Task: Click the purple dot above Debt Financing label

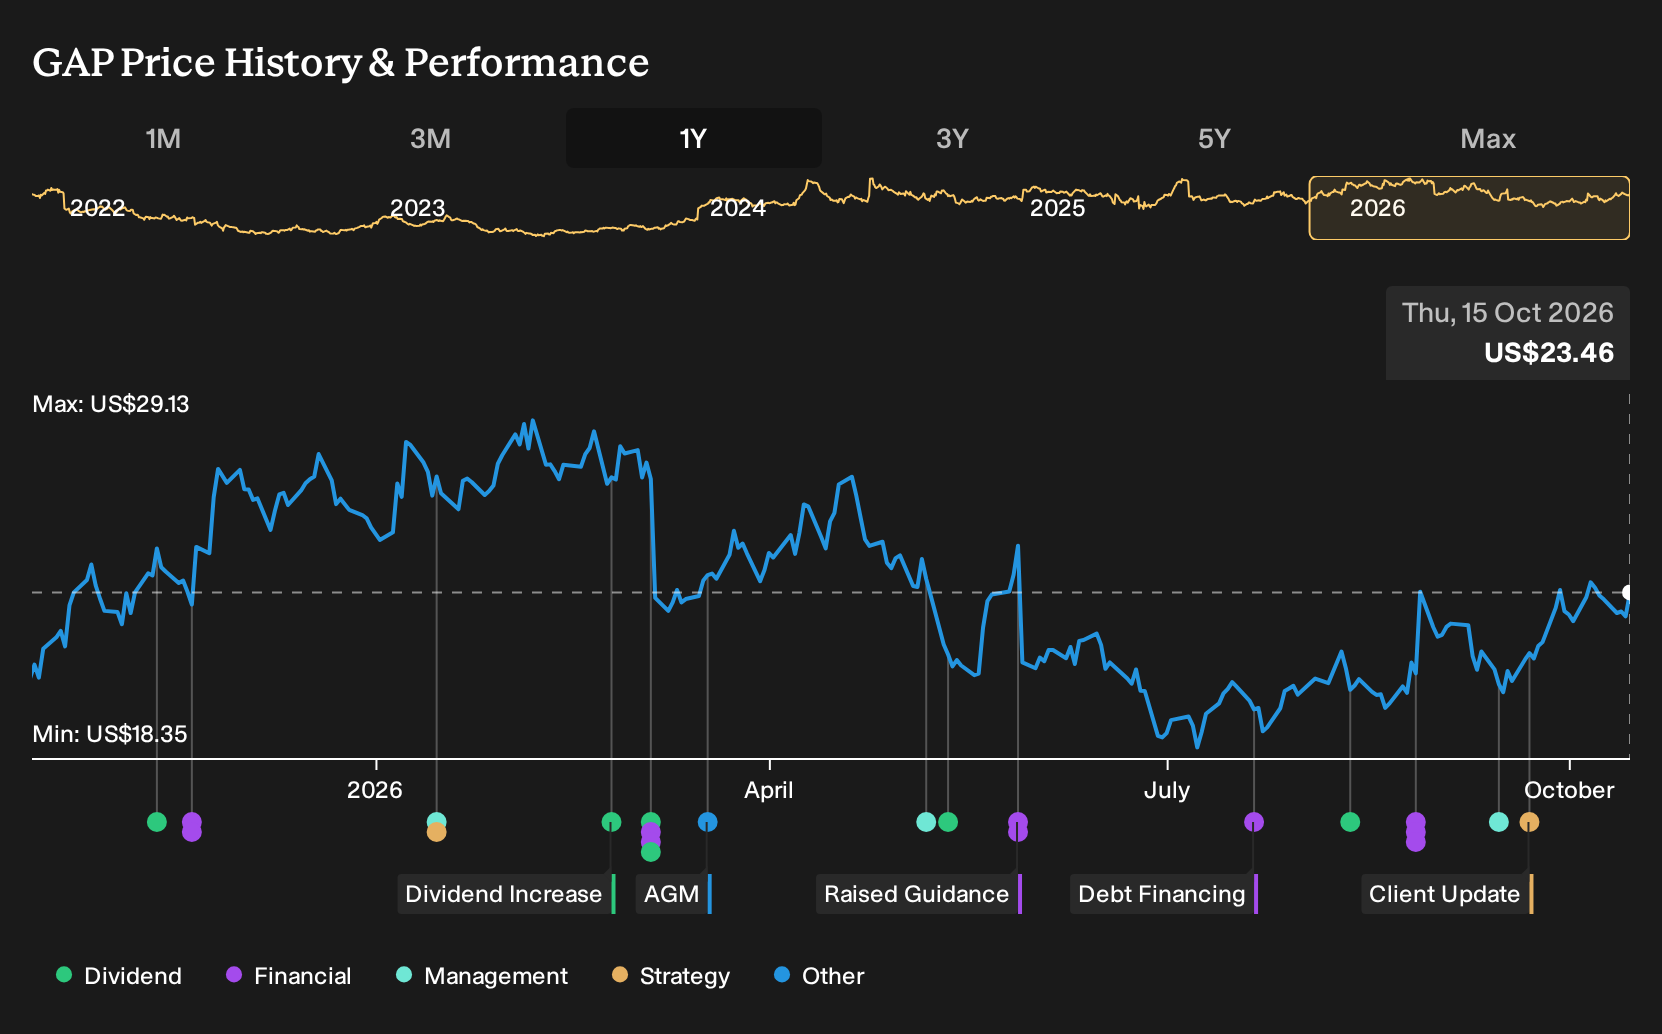Action: pyautogui.click(x=1254, y=822)
